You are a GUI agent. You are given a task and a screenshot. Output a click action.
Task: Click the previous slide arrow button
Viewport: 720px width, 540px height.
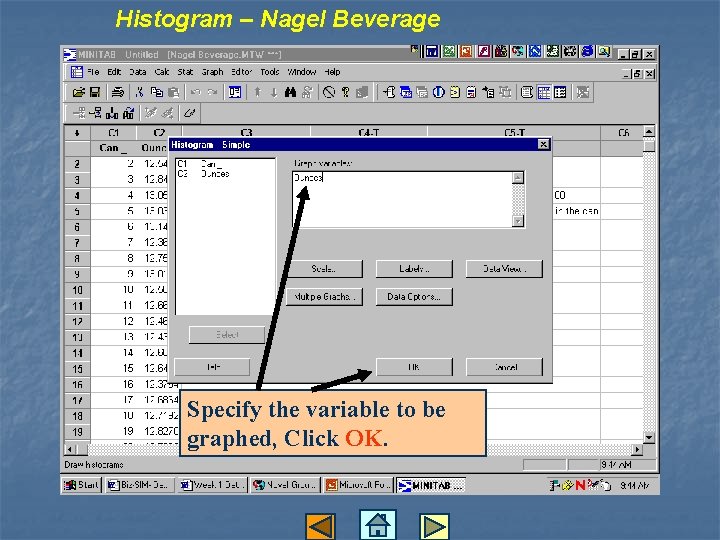coord(321,526)
